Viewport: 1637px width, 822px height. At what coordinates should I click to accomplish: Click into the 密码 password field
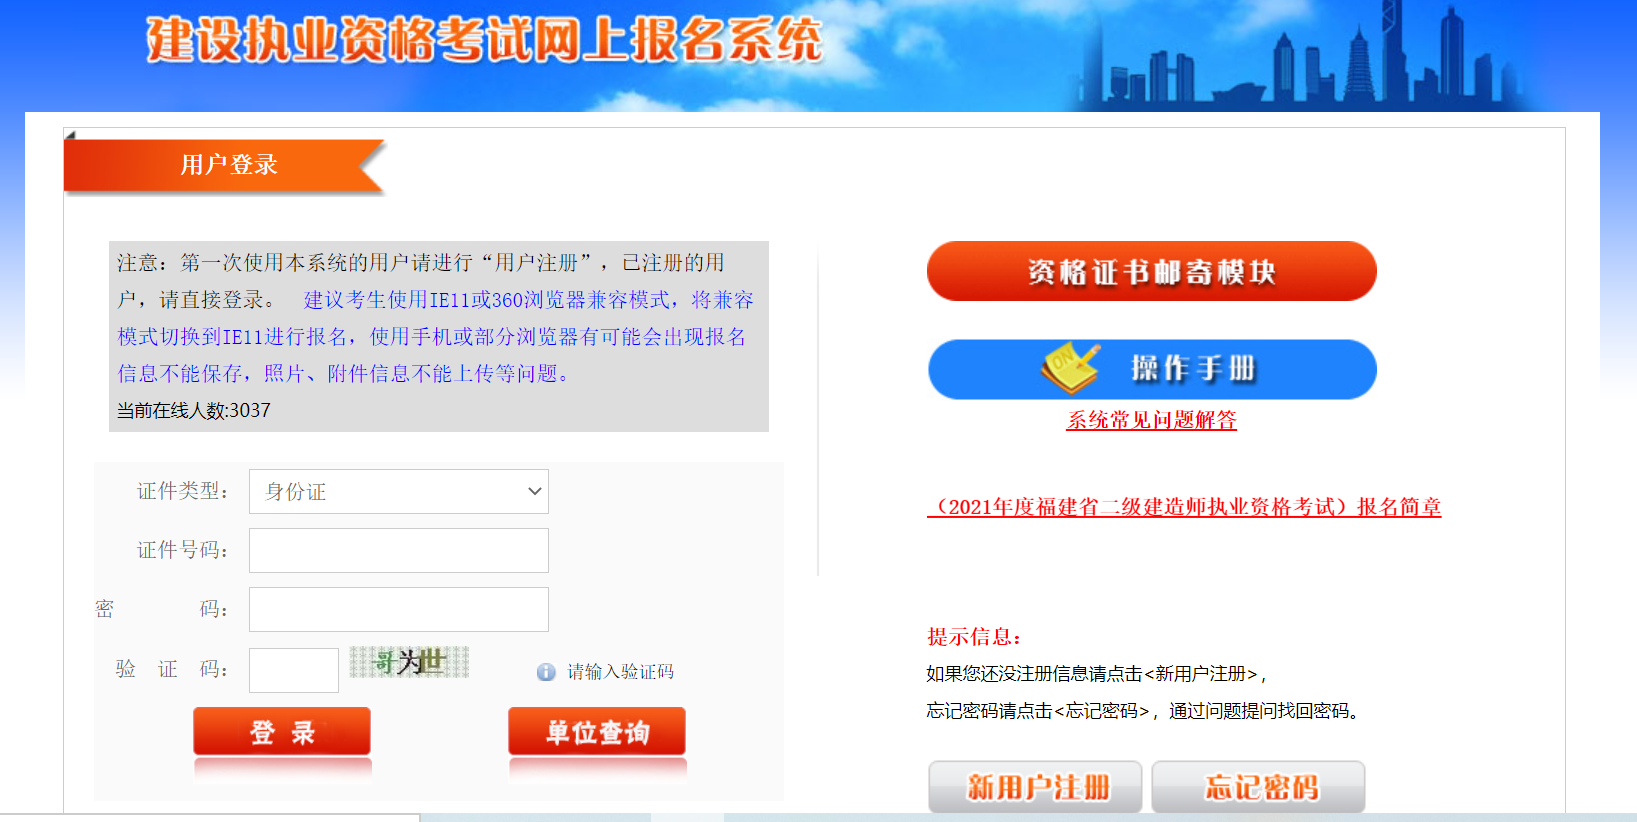tap(399, 609)
